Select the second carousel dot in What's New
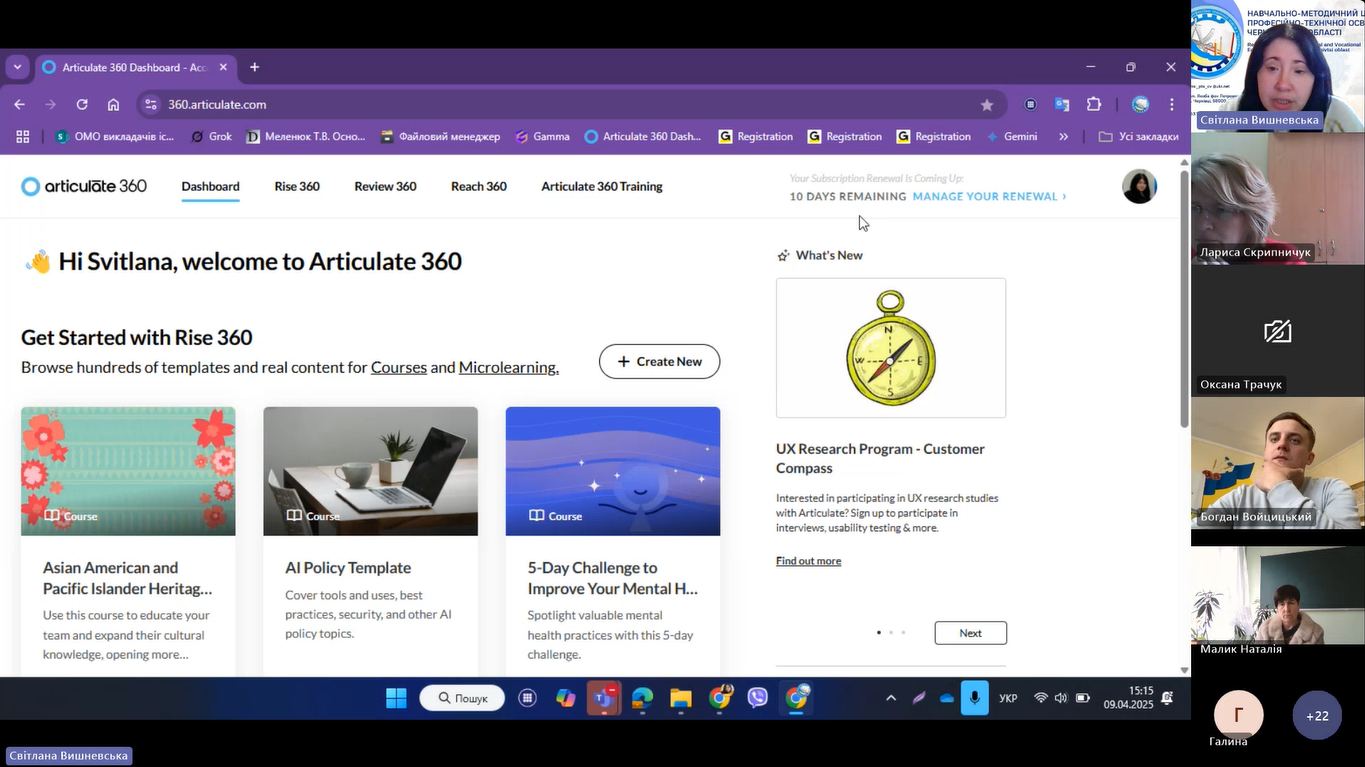 891,633
